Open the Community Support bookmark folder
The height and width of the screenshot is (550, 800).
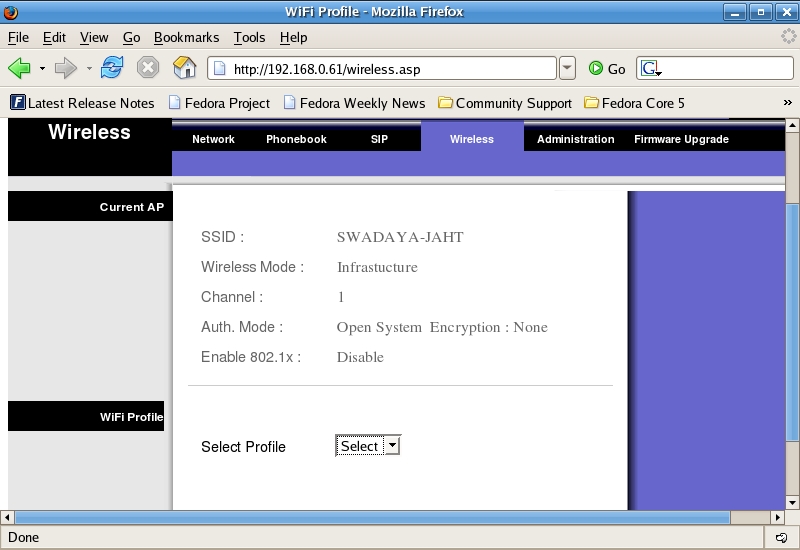tap(505, 103)
